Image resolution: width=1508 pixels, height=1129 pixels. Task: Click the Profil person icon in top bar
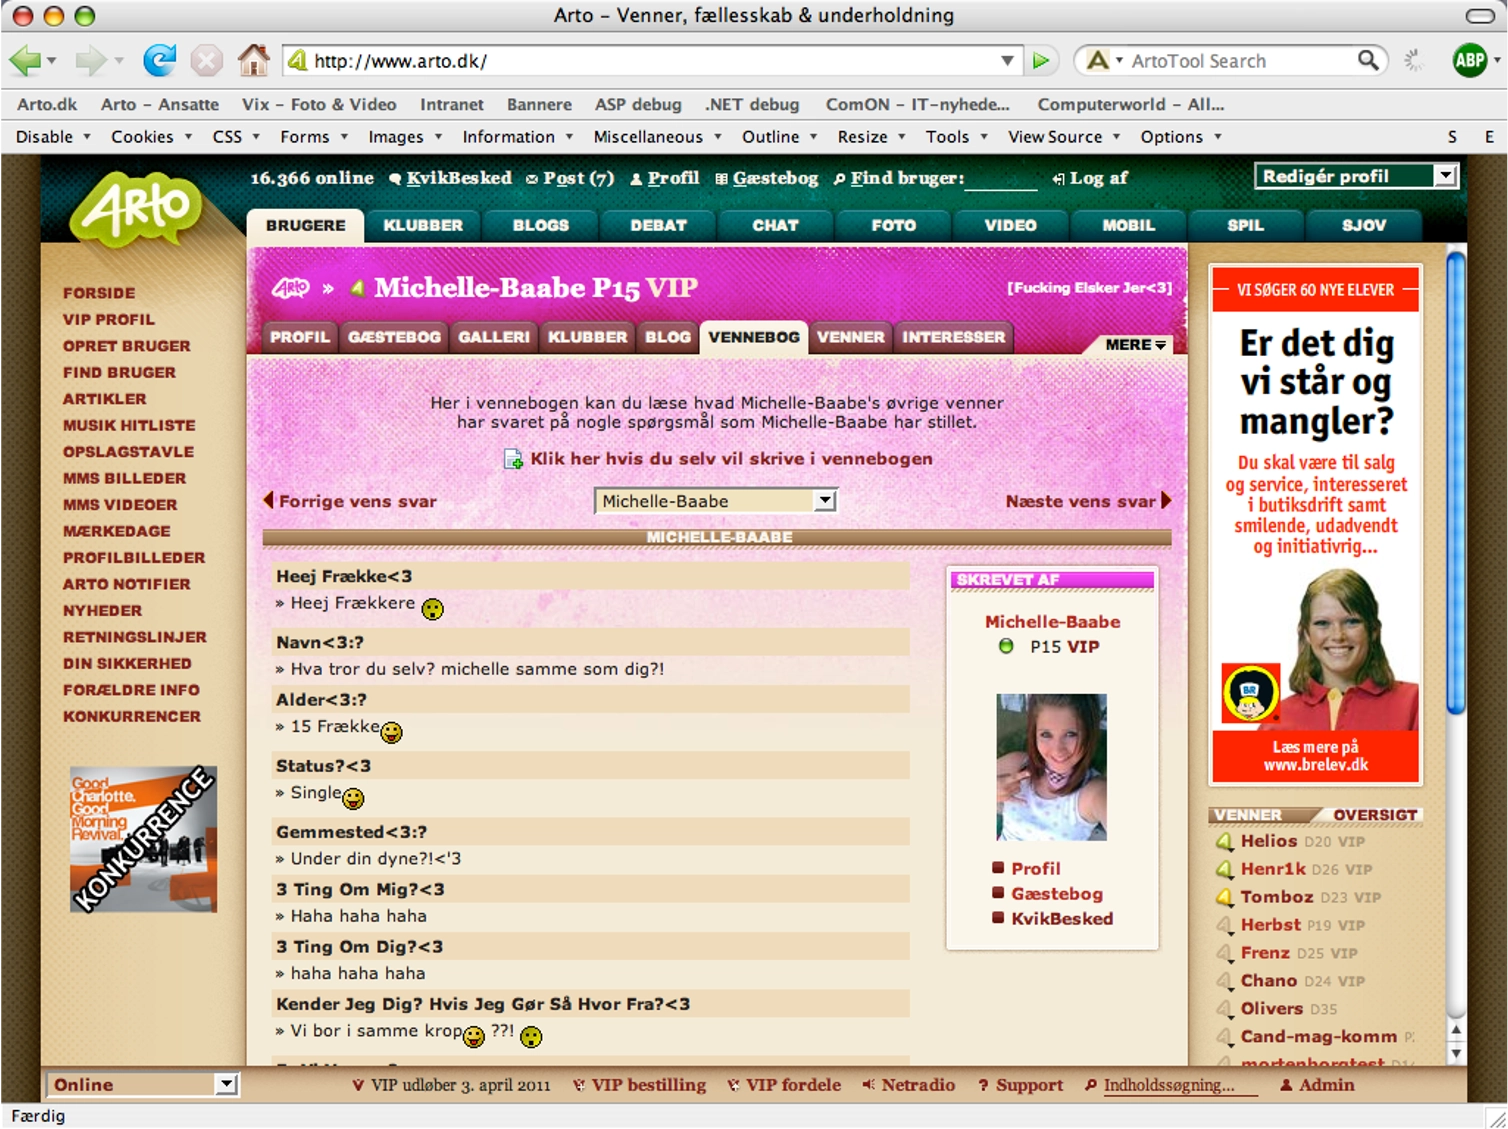[x=636, y=179]
